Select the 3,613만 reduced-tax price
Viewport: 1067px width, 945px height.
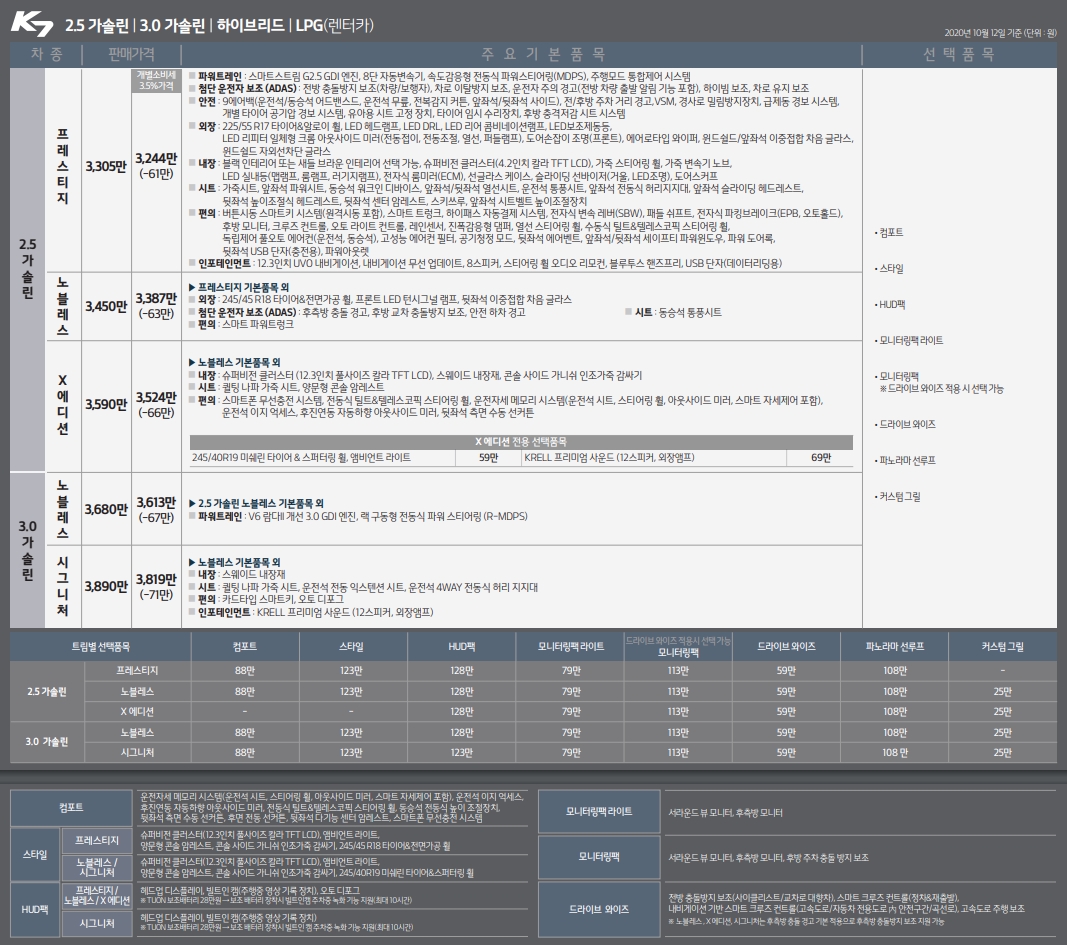[x=156, y=502]
